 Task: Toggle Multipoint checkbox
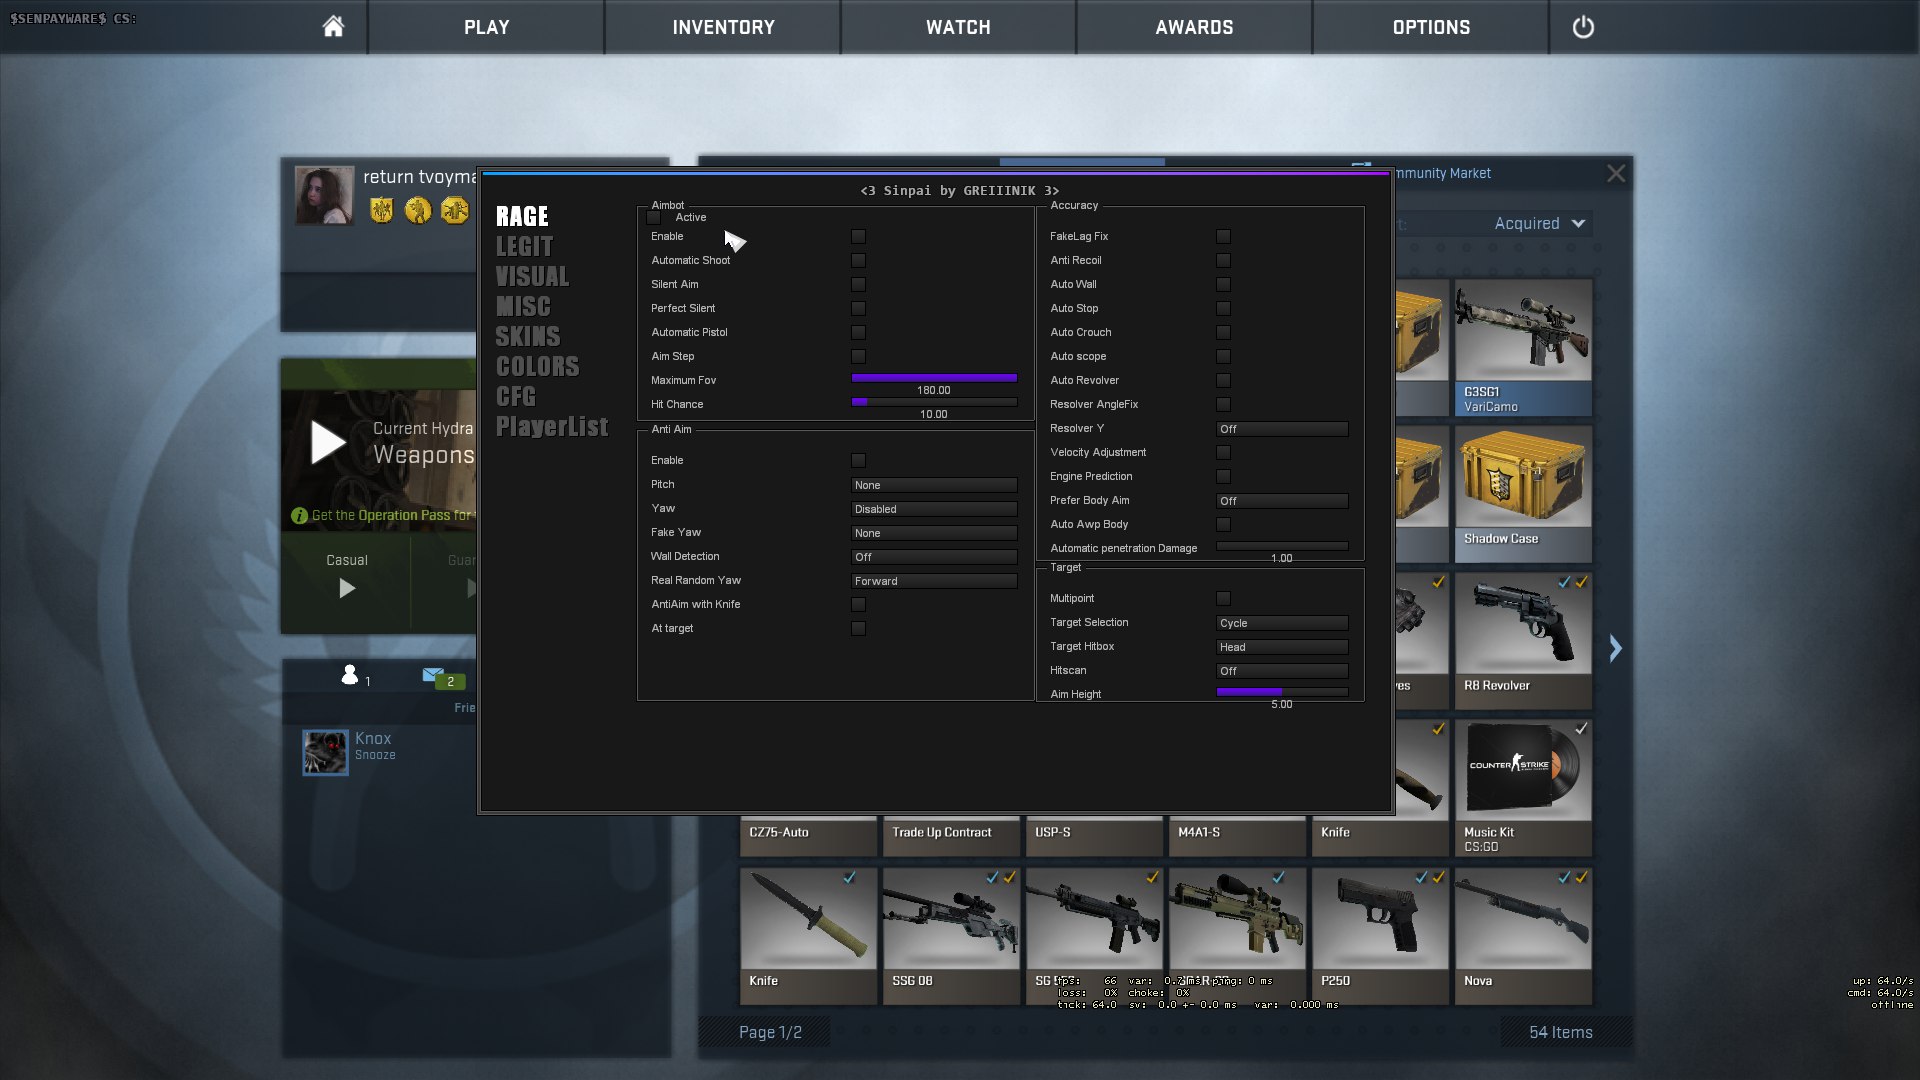(x=1223, y=599)
